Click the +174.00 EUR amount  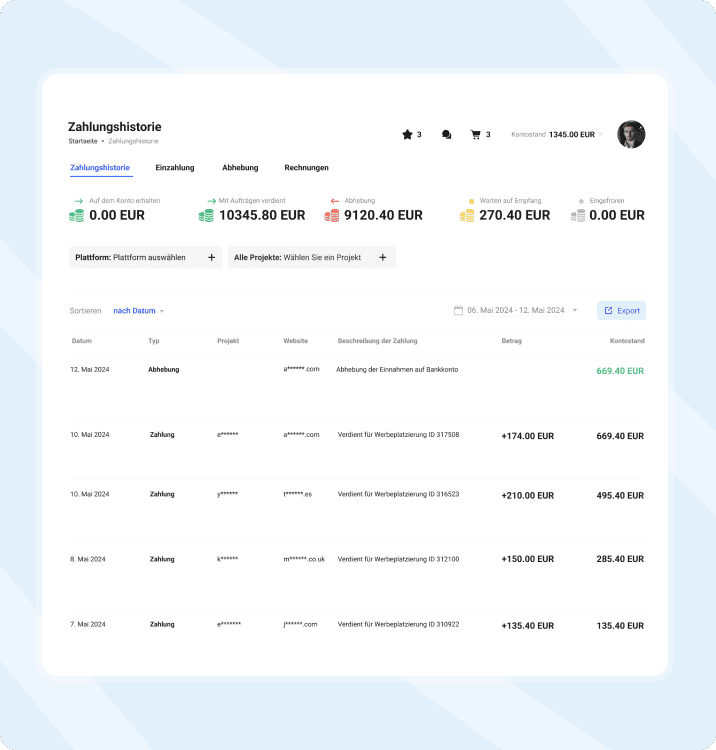(528, 436)
